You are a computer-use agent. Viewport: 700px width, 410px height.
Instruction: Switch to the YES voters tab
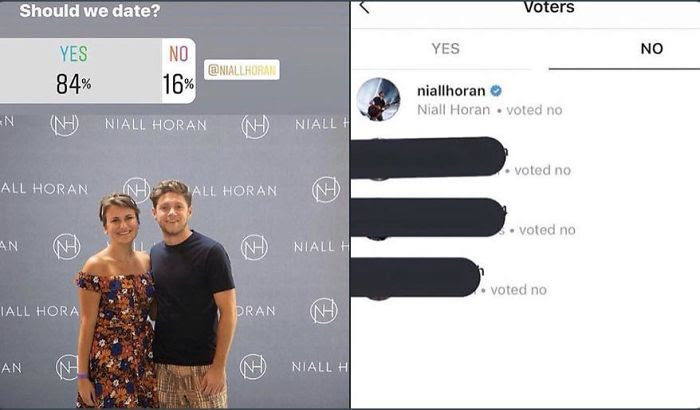point(445,48)
